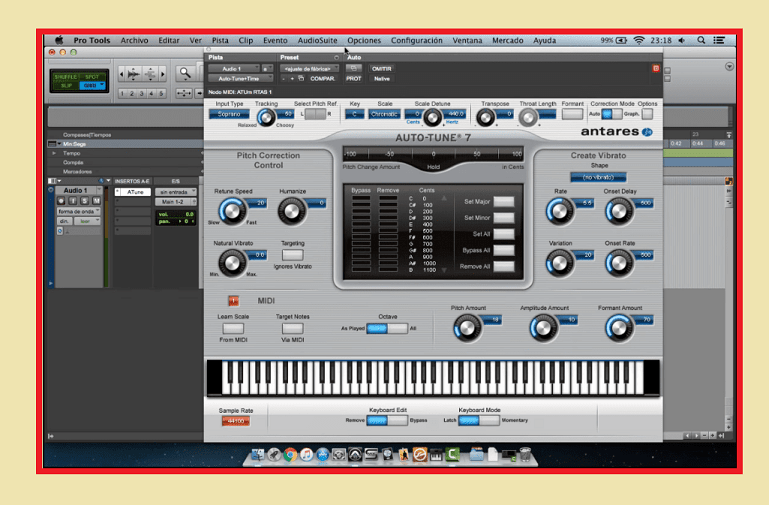Open the piano keyboard app in dock
Image resolution: width=769 pixels, height=505 pixels.
(x=436, y=455)
